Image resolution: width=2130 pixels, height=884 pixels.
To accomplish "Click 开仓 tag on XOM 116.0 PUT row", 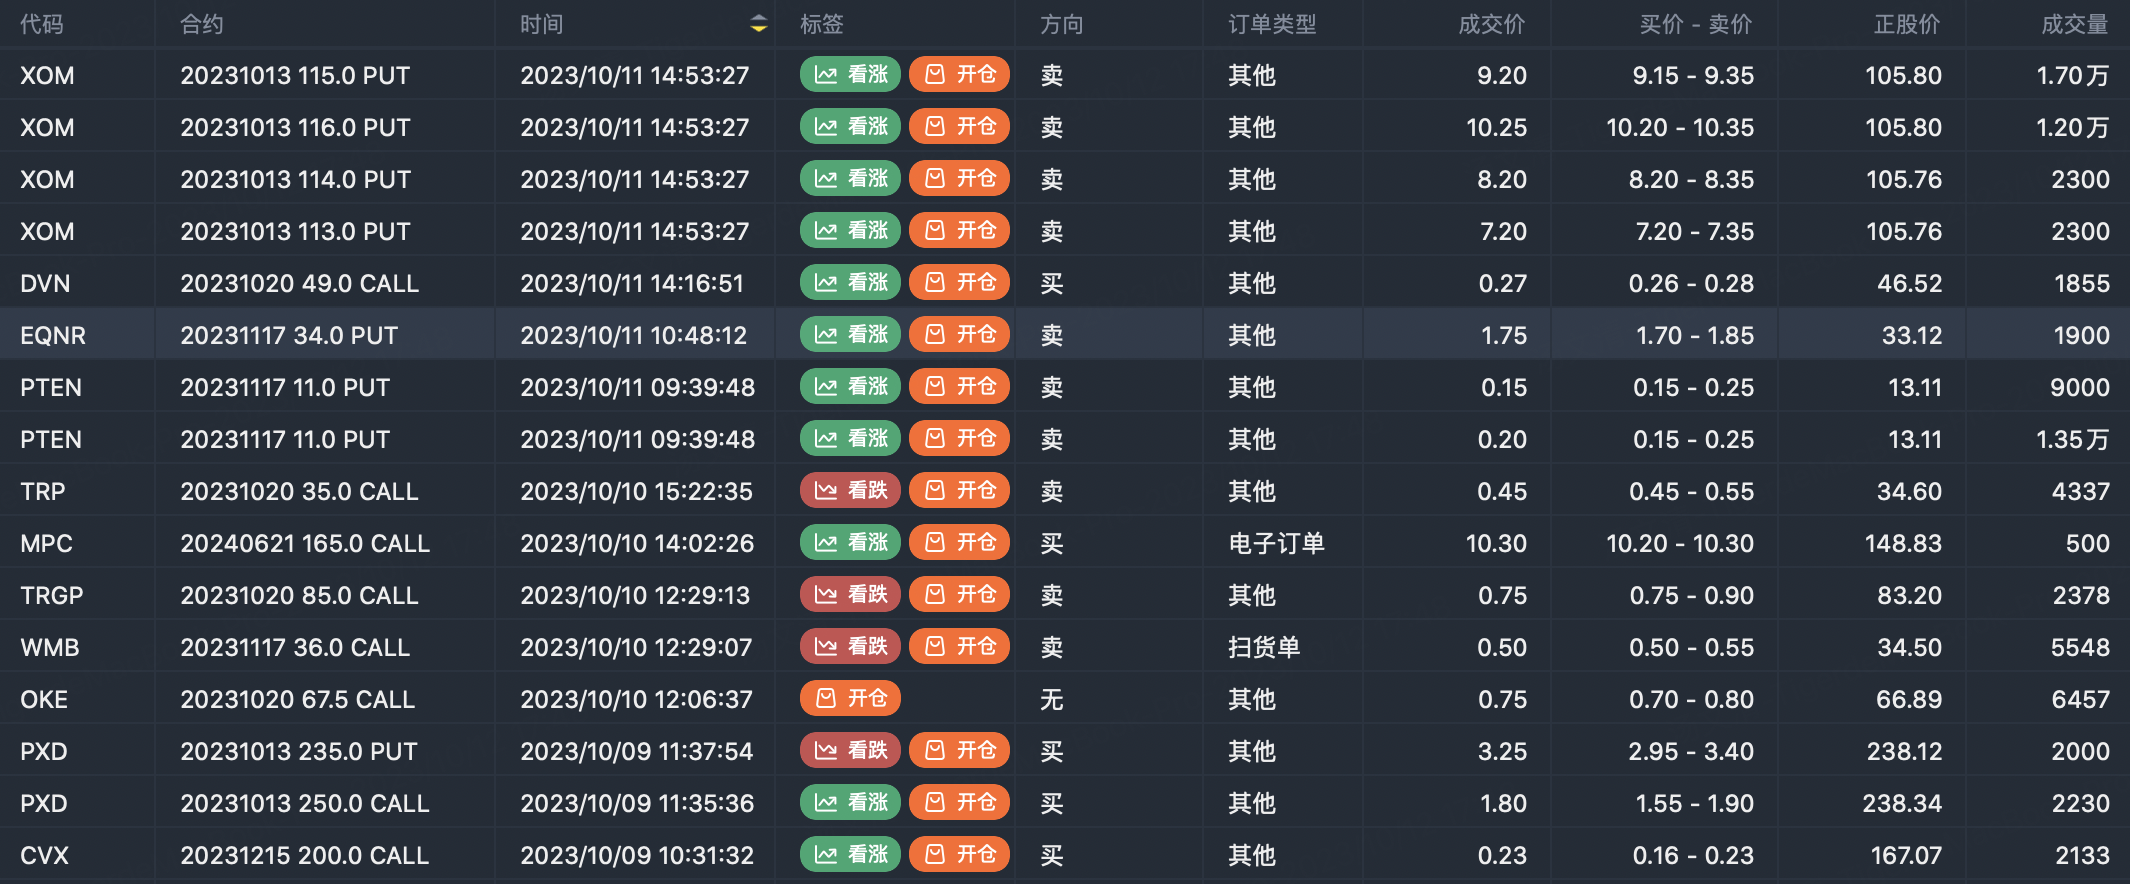I will coord(960,126).
